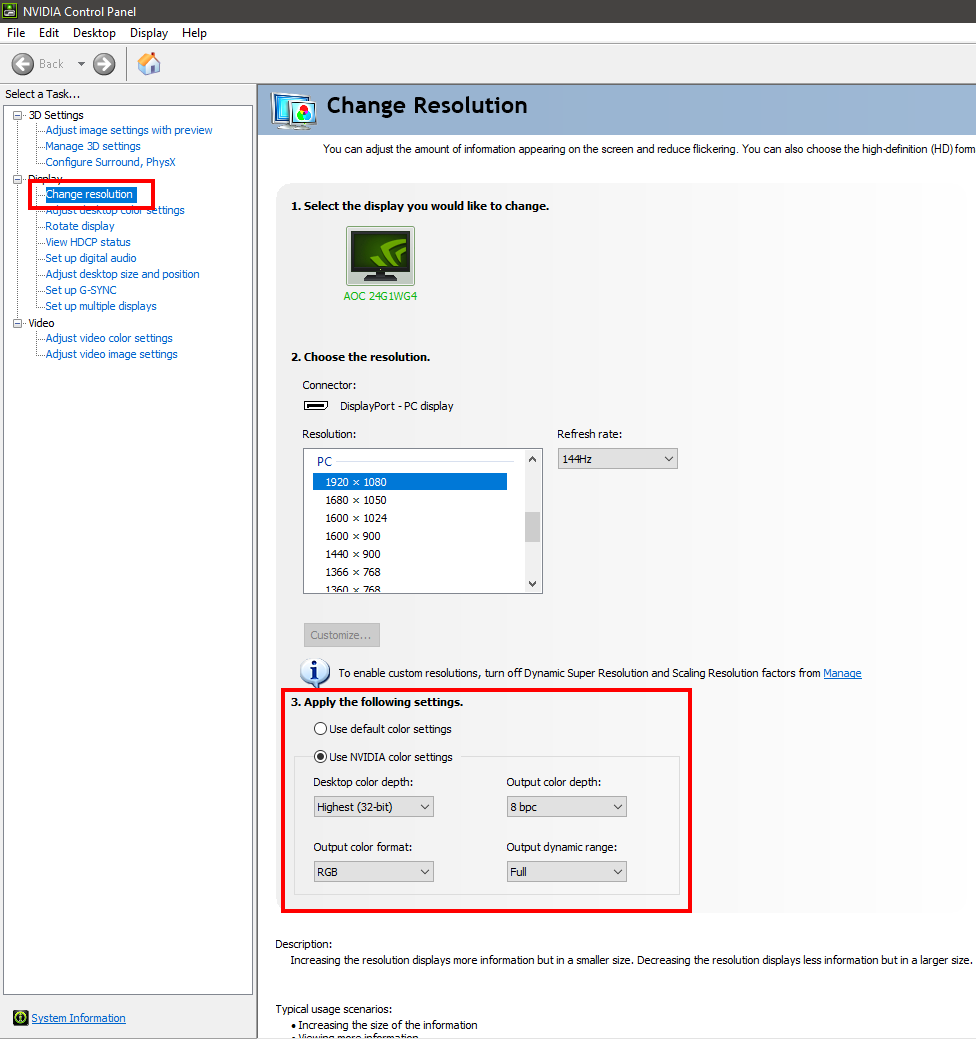Open the Back history dropdown arrow
Viewport: 976px width, 1039px height.
pyautogui.click(x=81, y=64)
